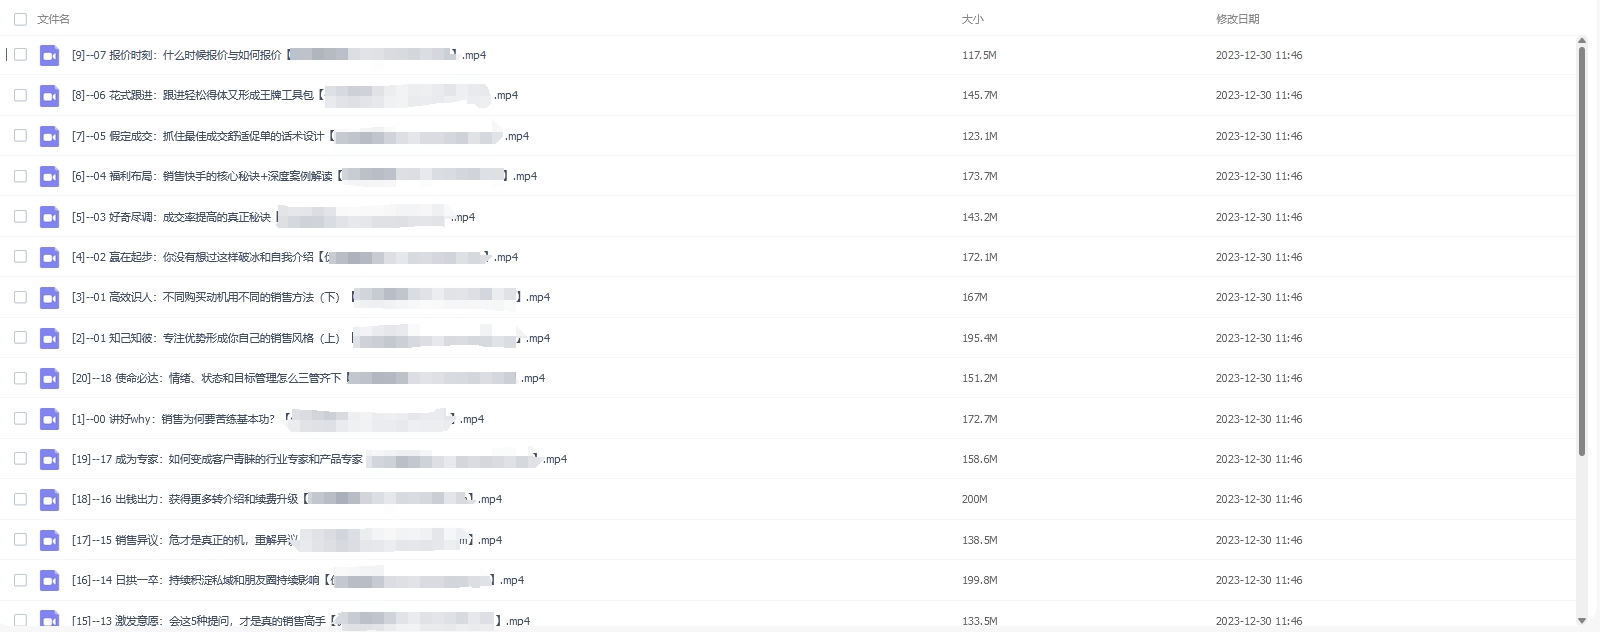
Task: Check the box for [3]--01 高效识人
Action: pyautogui.click(x=20, y=297)
